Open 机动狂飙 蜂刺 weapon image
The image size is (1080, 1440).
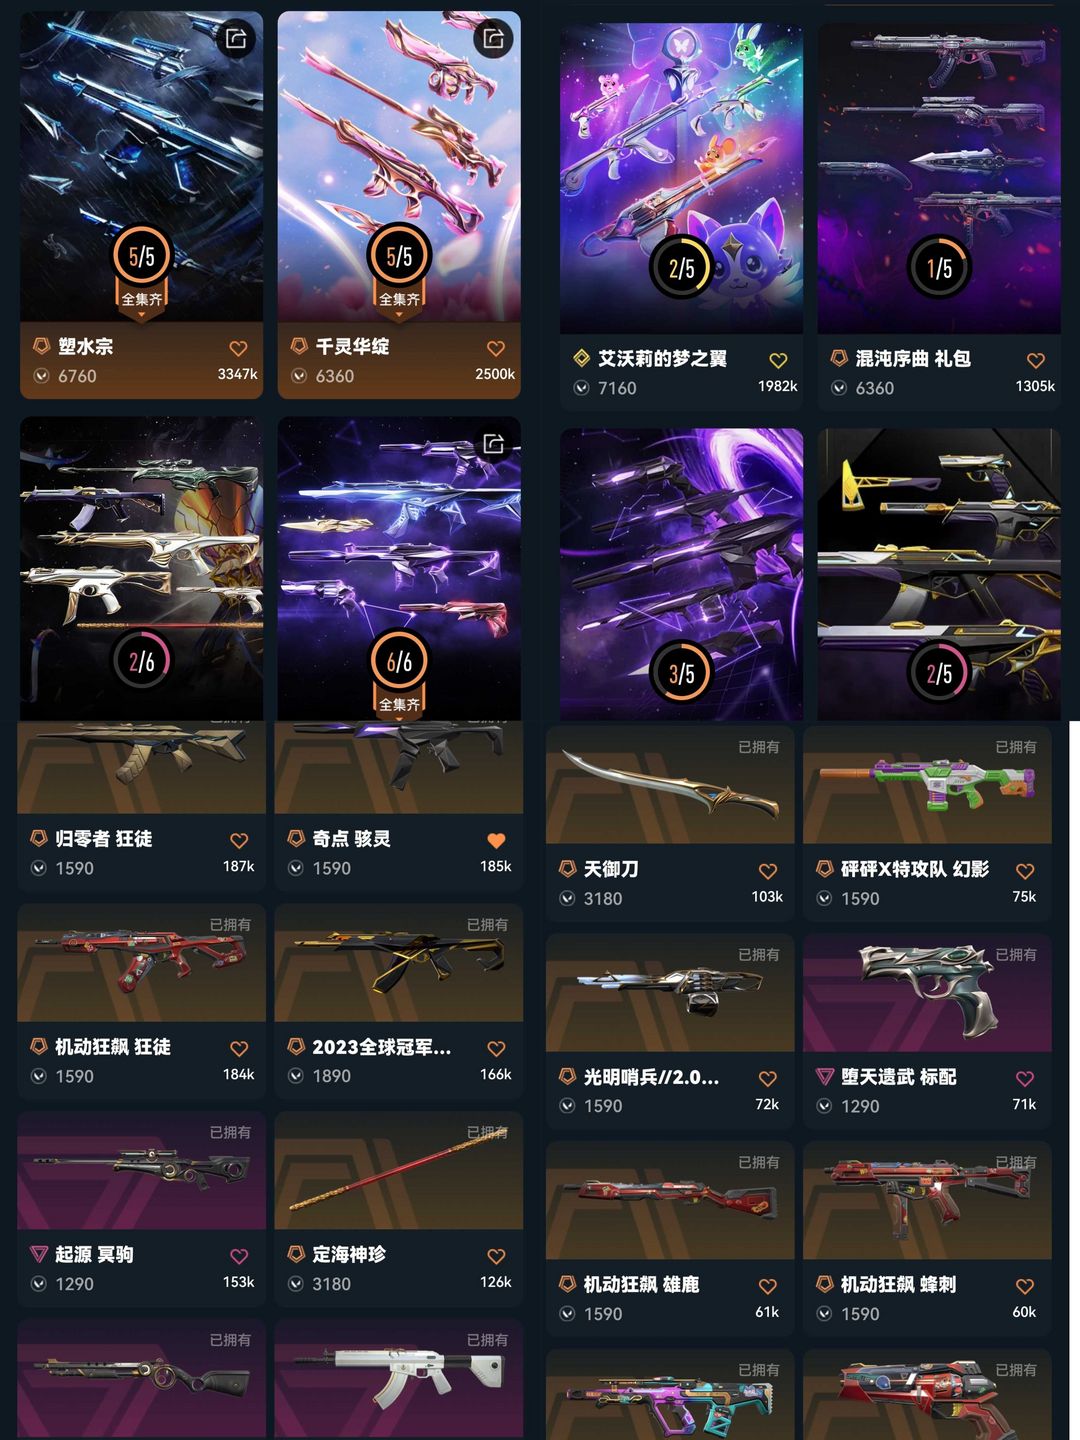click(927, 1200)
